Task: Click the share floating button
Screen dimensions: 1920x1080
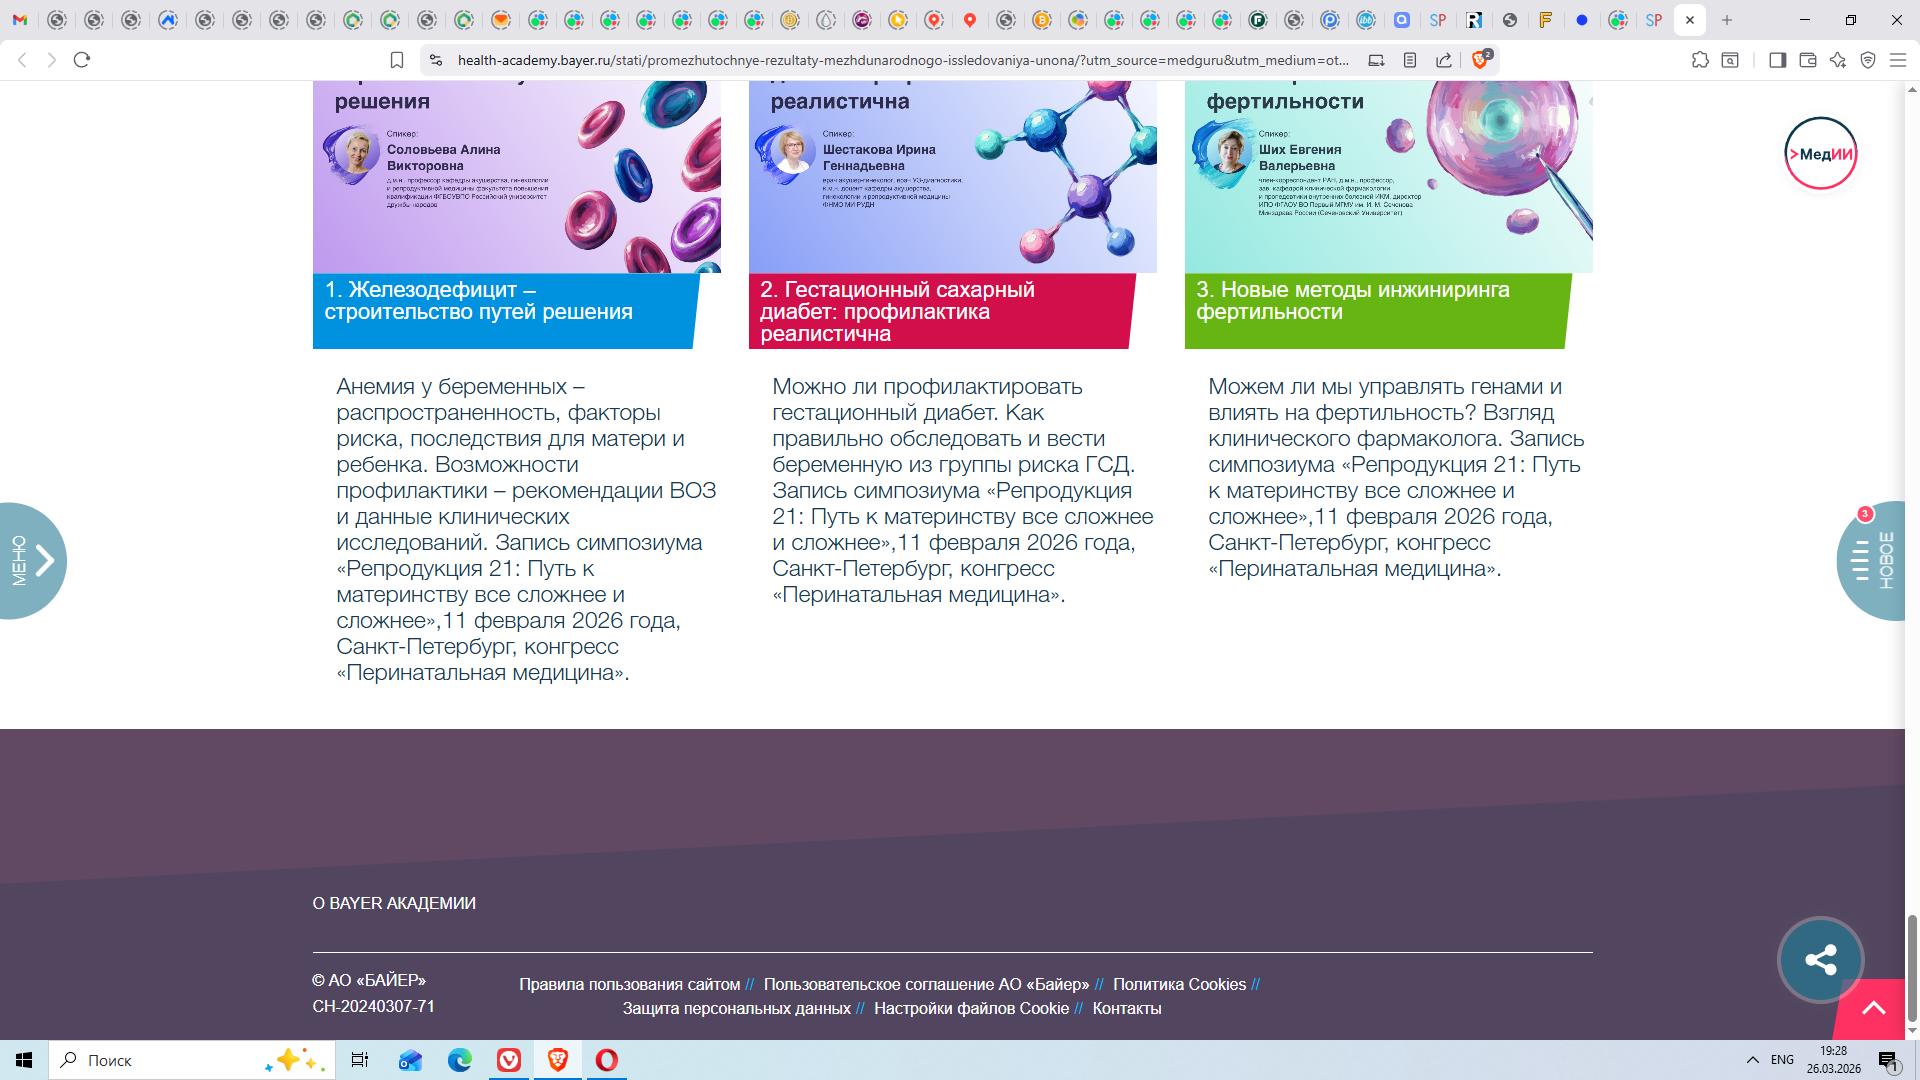Action: click(x=1820, y=960)
